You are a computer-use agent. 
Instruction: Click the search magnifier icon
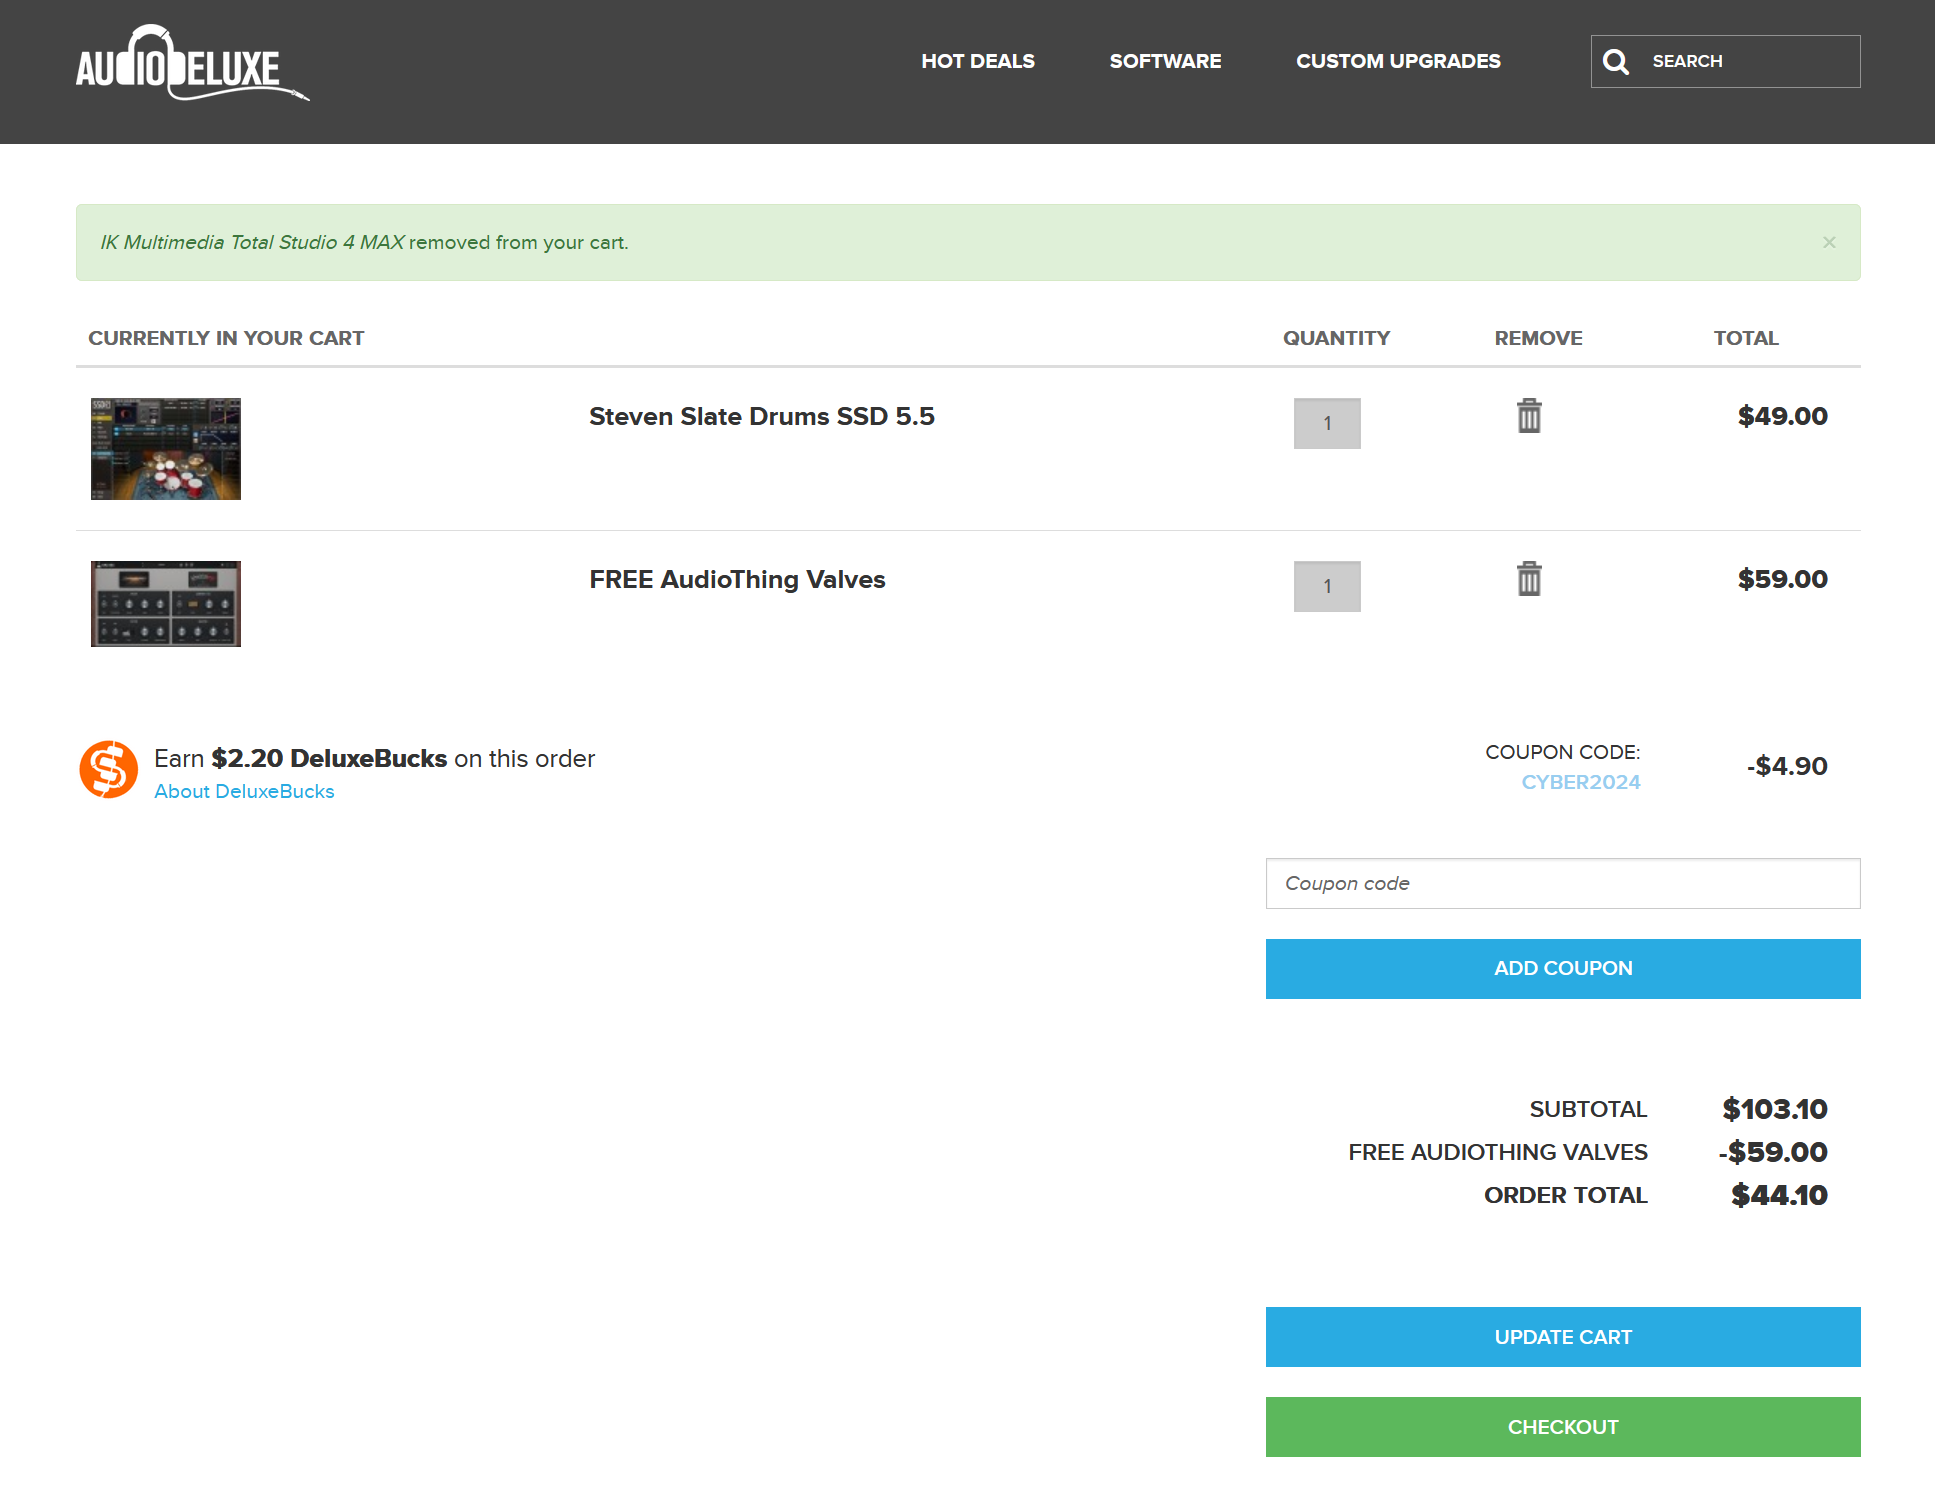(1616, 62)
